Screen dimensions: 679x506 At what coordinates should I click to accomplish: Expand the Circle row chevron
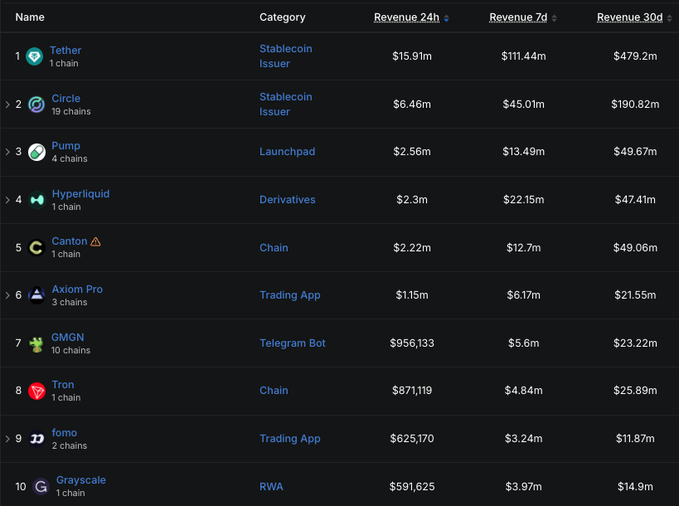coord(7,104)
